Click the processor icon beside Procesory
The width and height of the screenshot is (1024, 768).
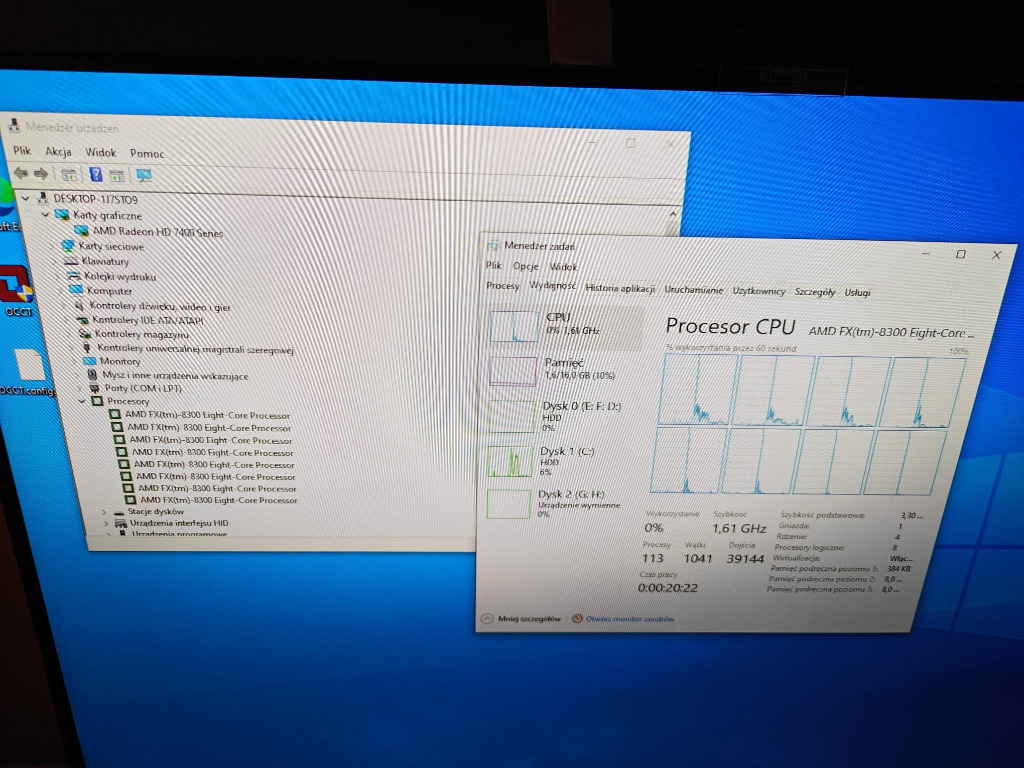[x=97, y=401]
